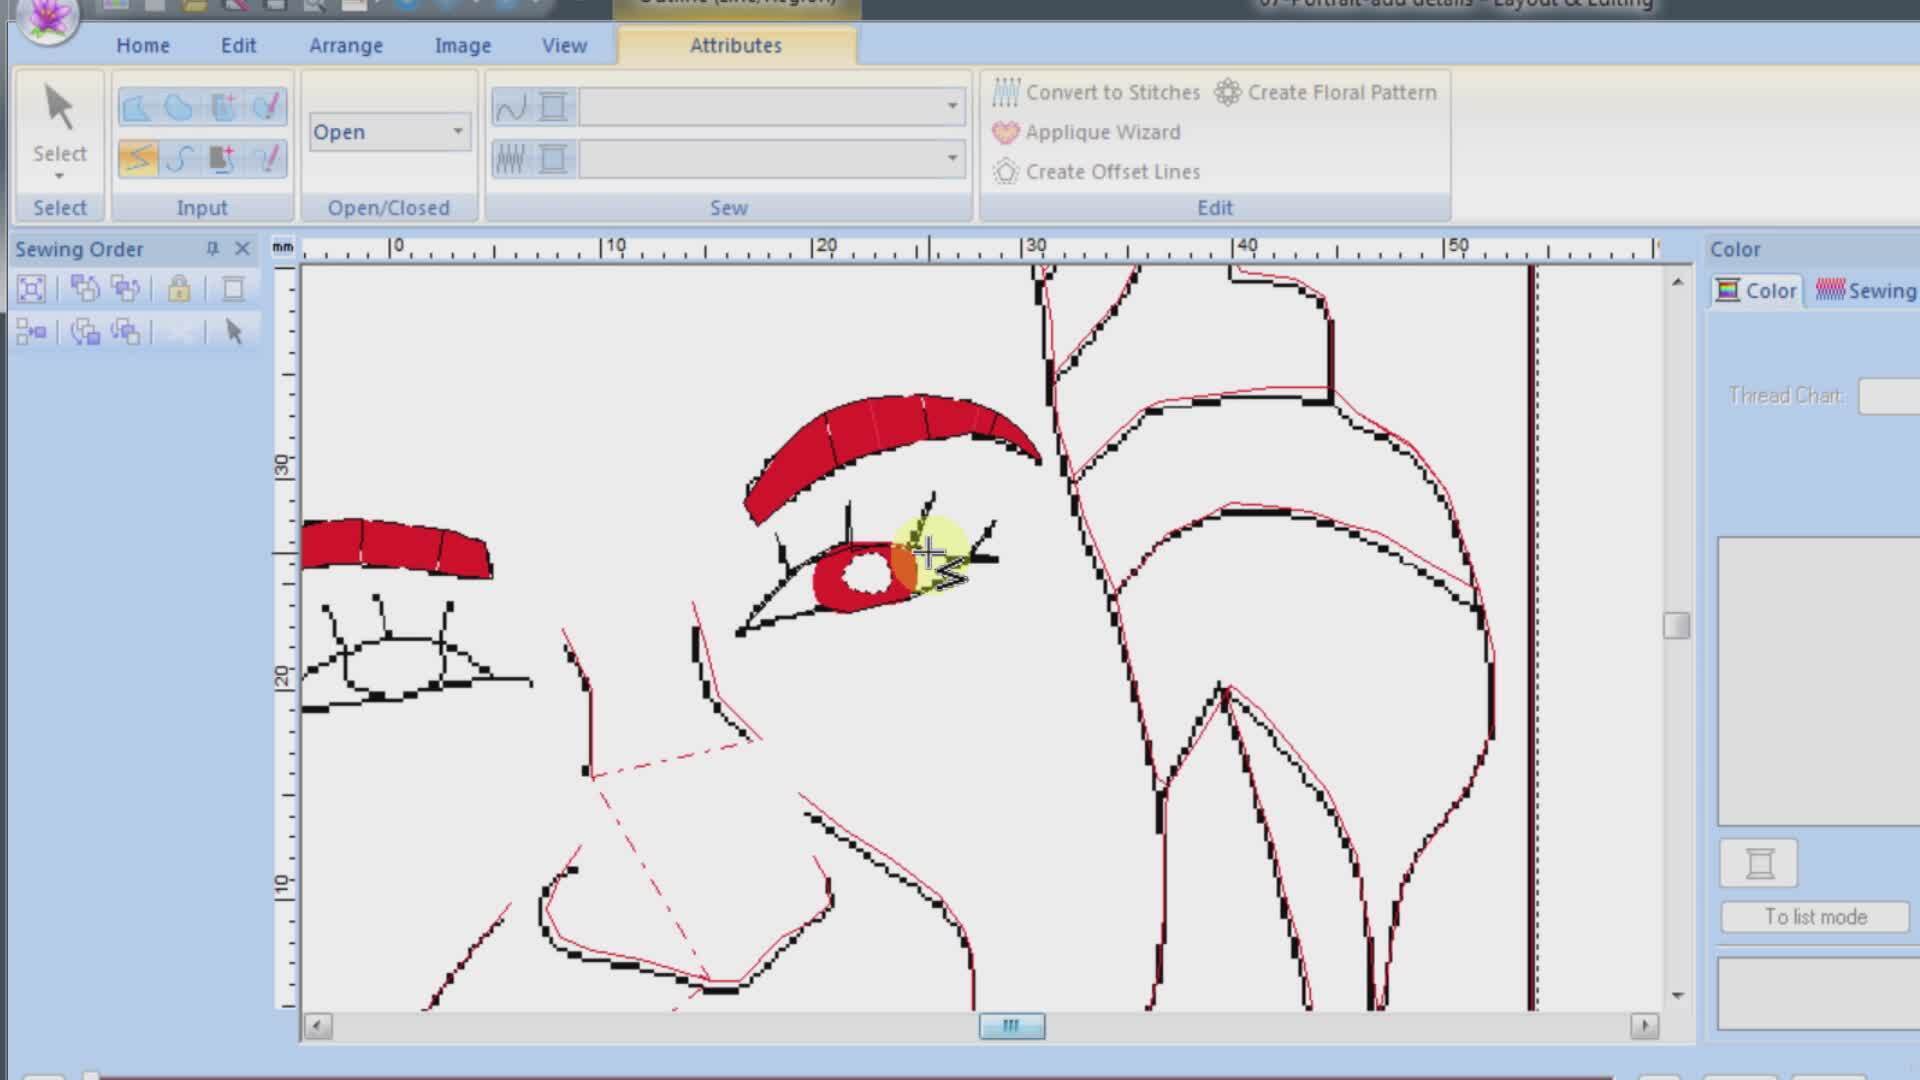Pin the Sewing Order panel
This screenshot has height=1080, width=1920.
point(212,248)
